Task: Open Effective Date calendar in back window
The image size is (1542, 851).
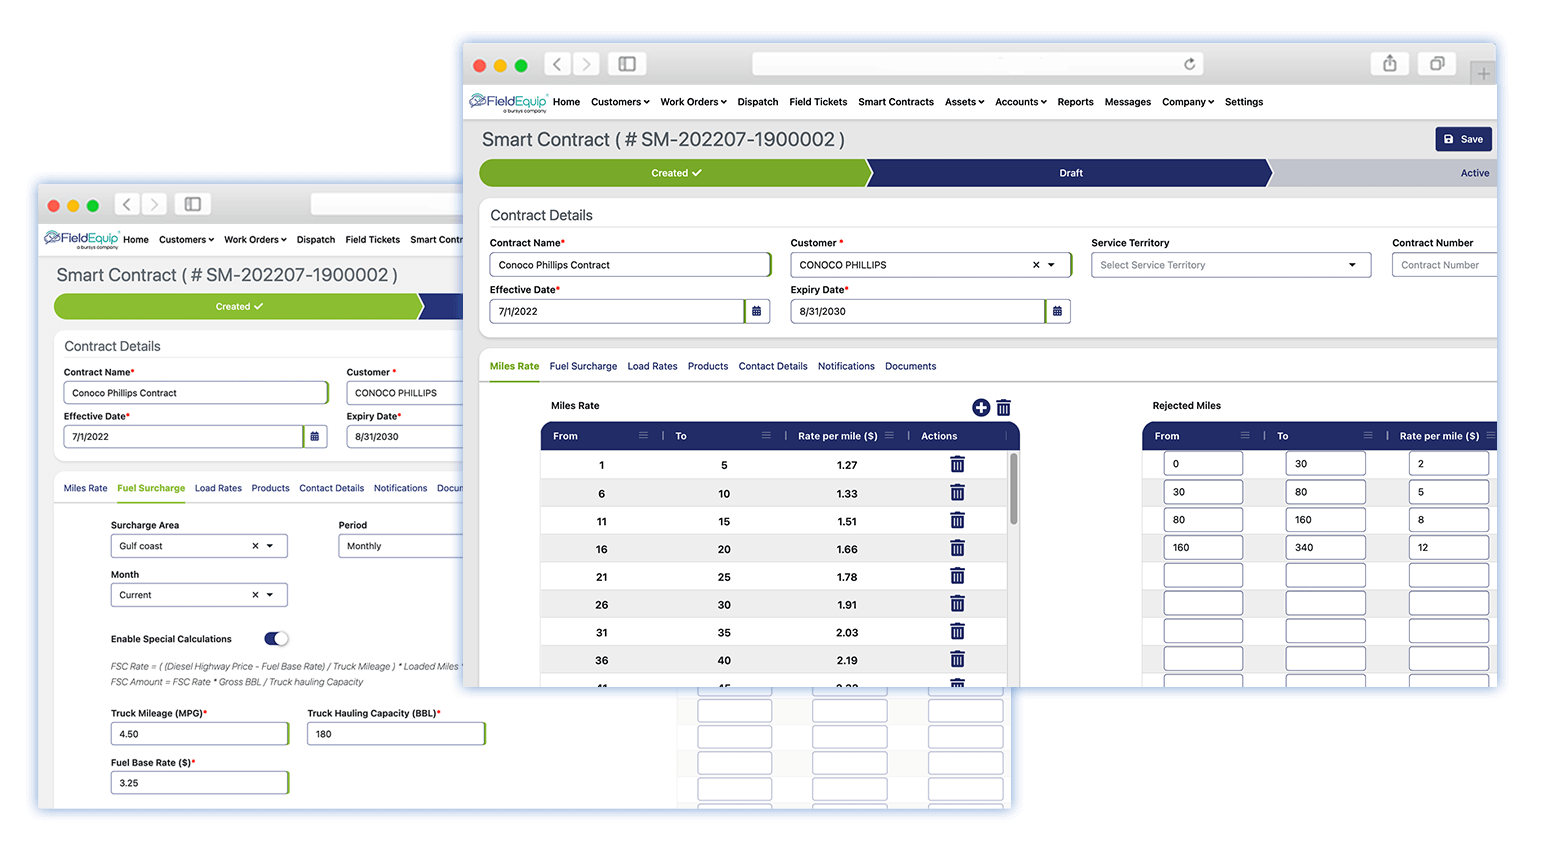Action: (315, 437)
